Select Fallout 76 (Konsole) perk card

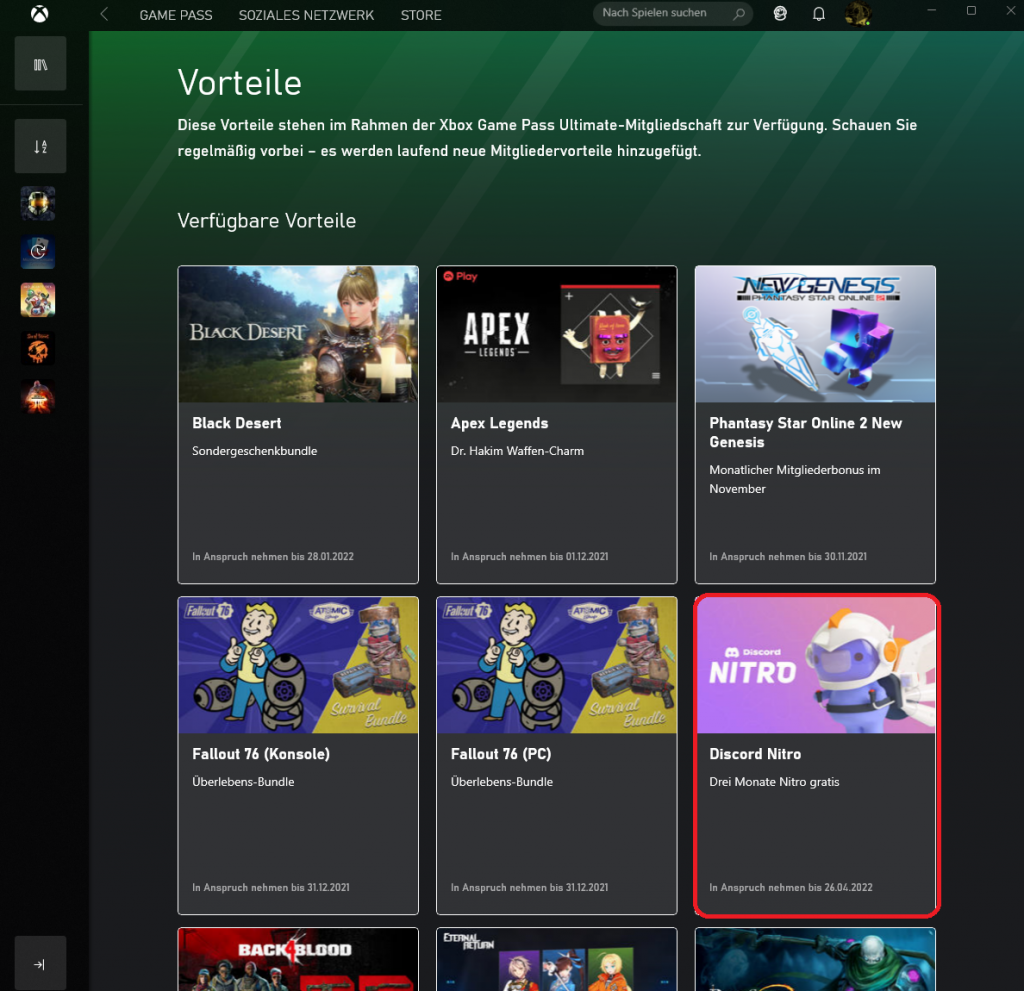pos(298,755)
